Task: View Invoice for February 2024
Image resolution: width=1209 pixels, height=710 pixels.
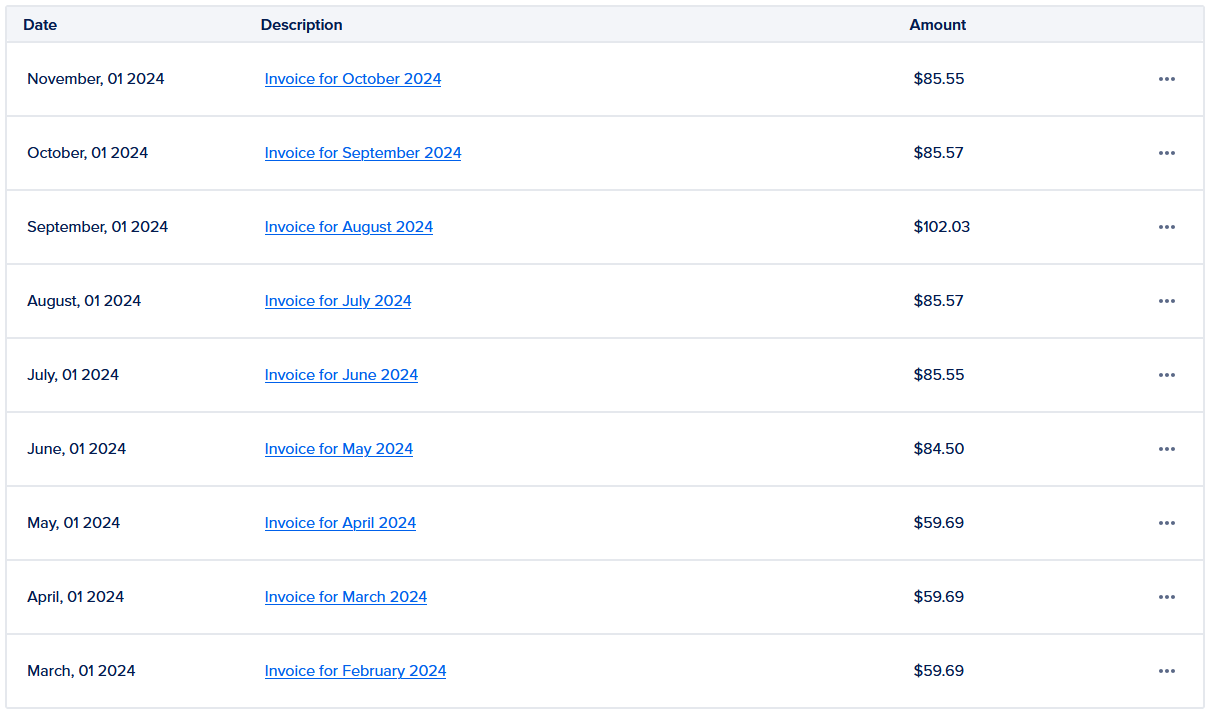Action: pos(355,671)
